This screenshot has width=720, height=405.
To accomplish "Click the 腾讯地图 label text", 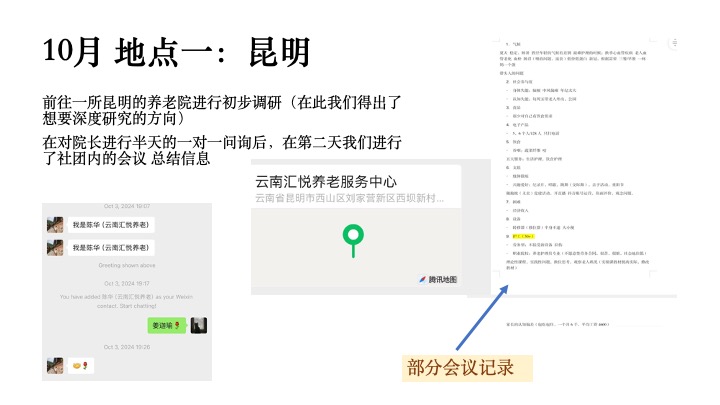I will 442,279.
